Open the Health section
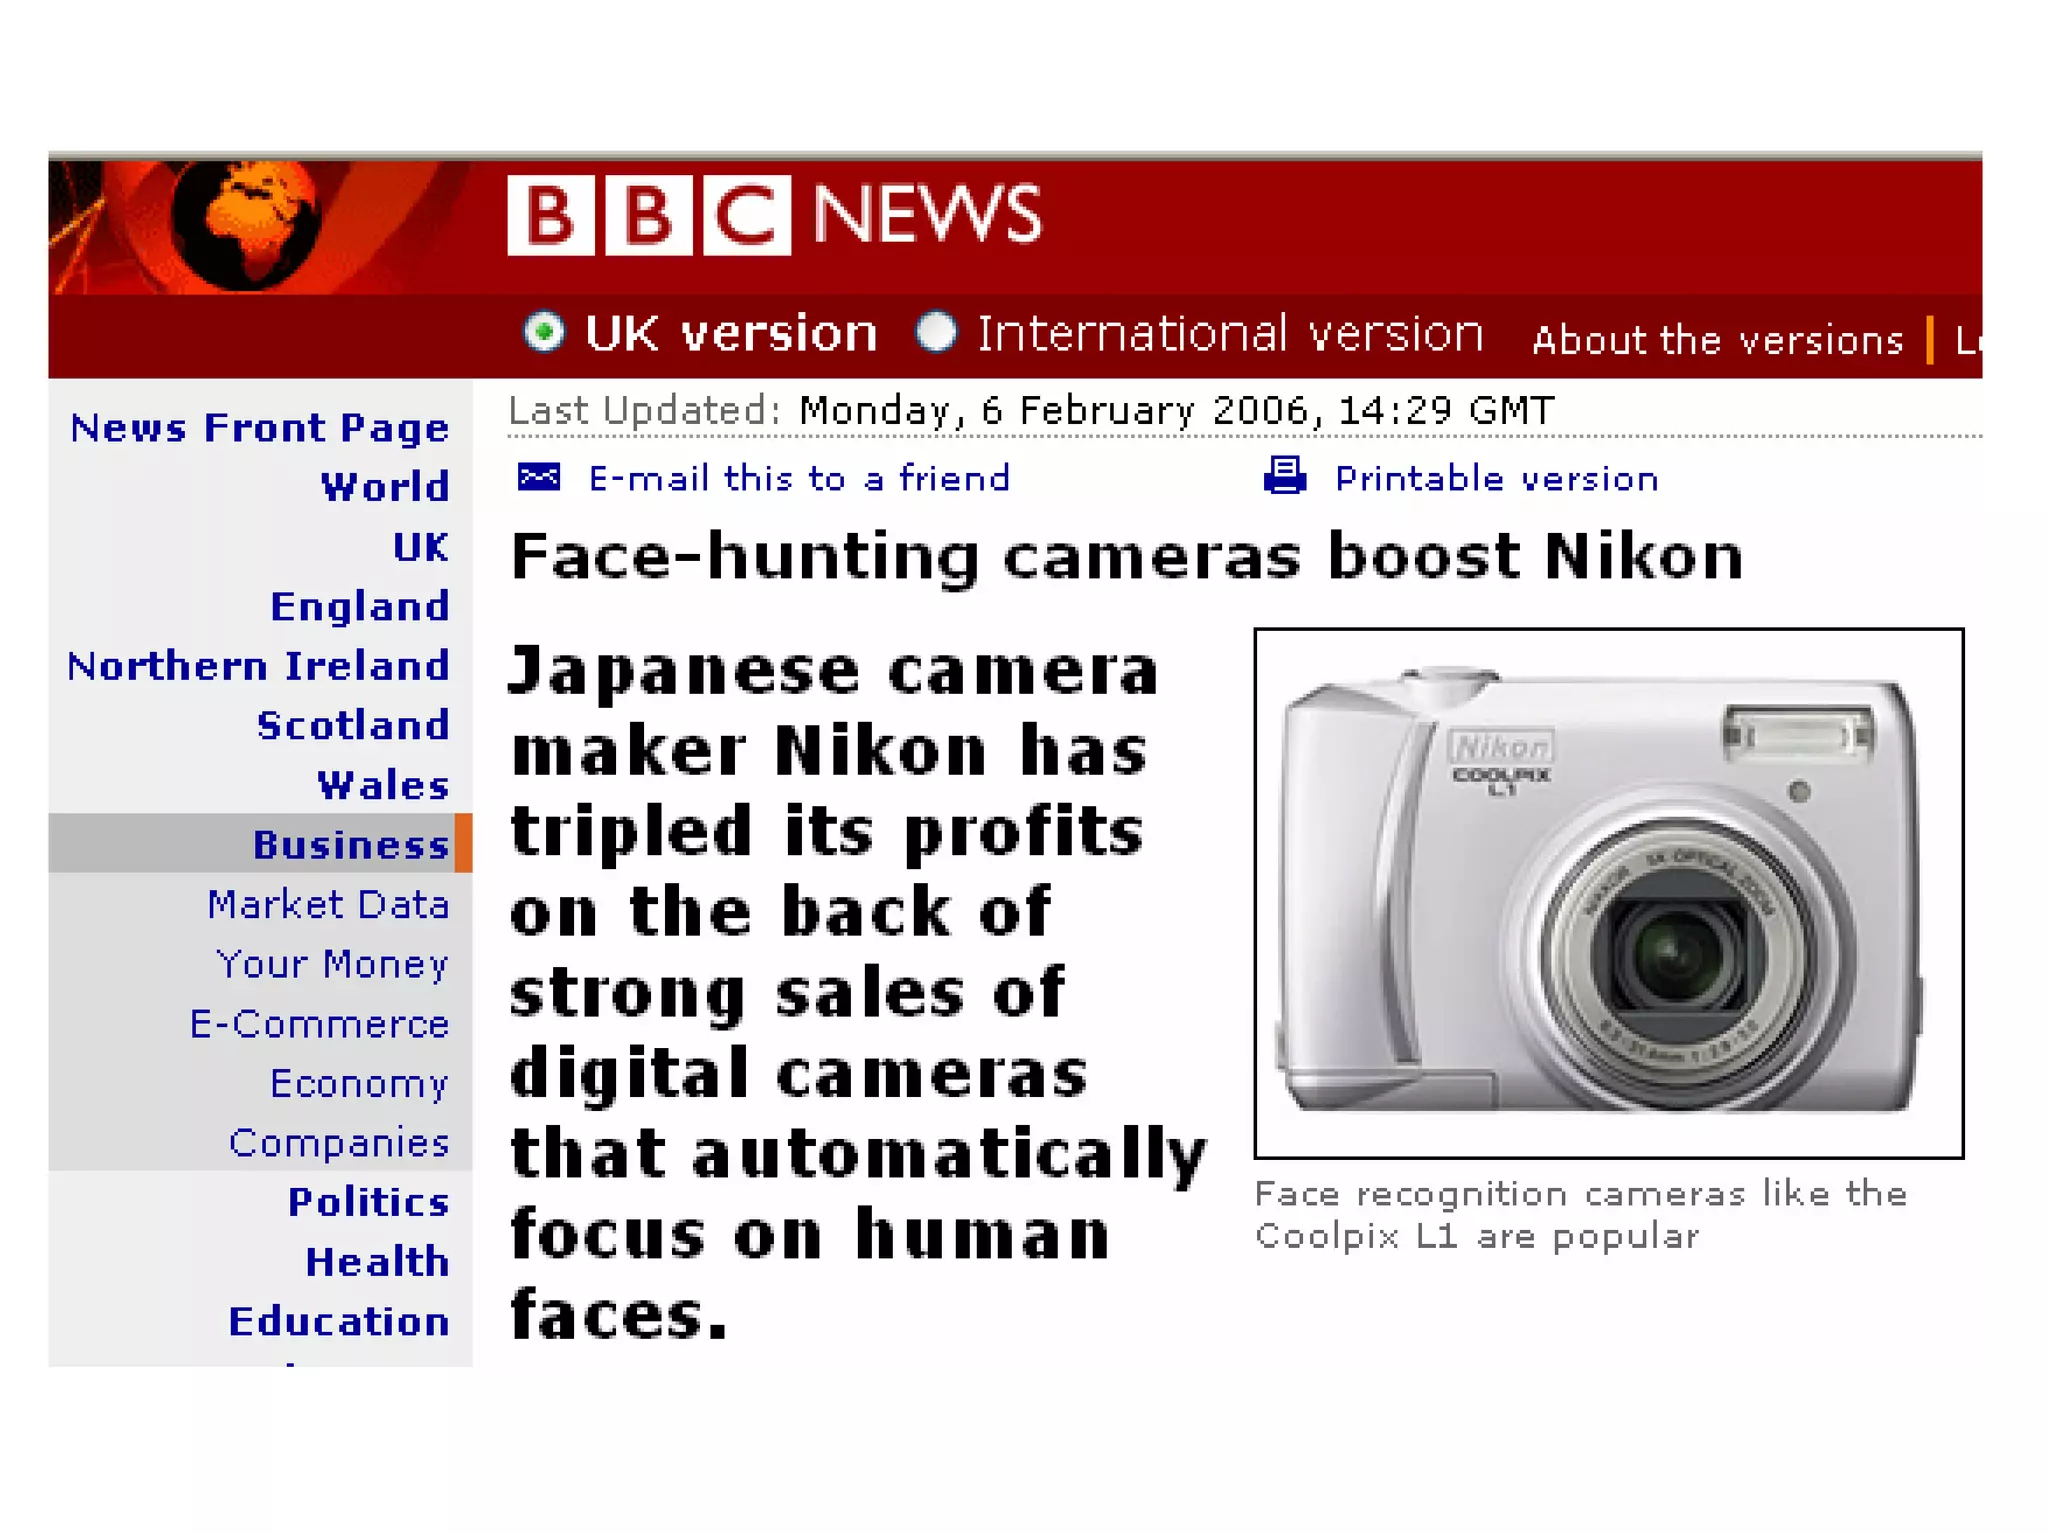This screenshot has height=1534, width=2048. (377, 1262)
